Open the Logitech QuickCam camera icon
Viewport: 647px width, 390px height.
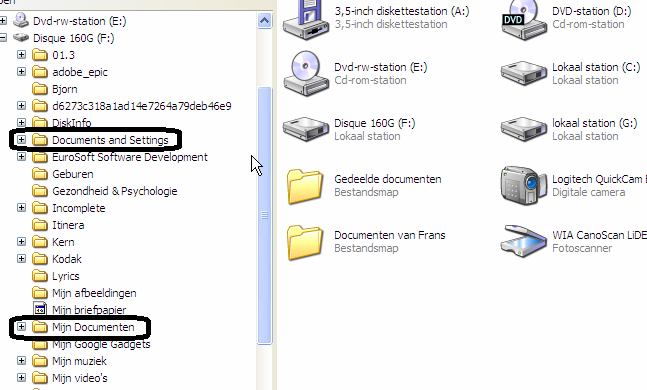[x=523, y=185]
